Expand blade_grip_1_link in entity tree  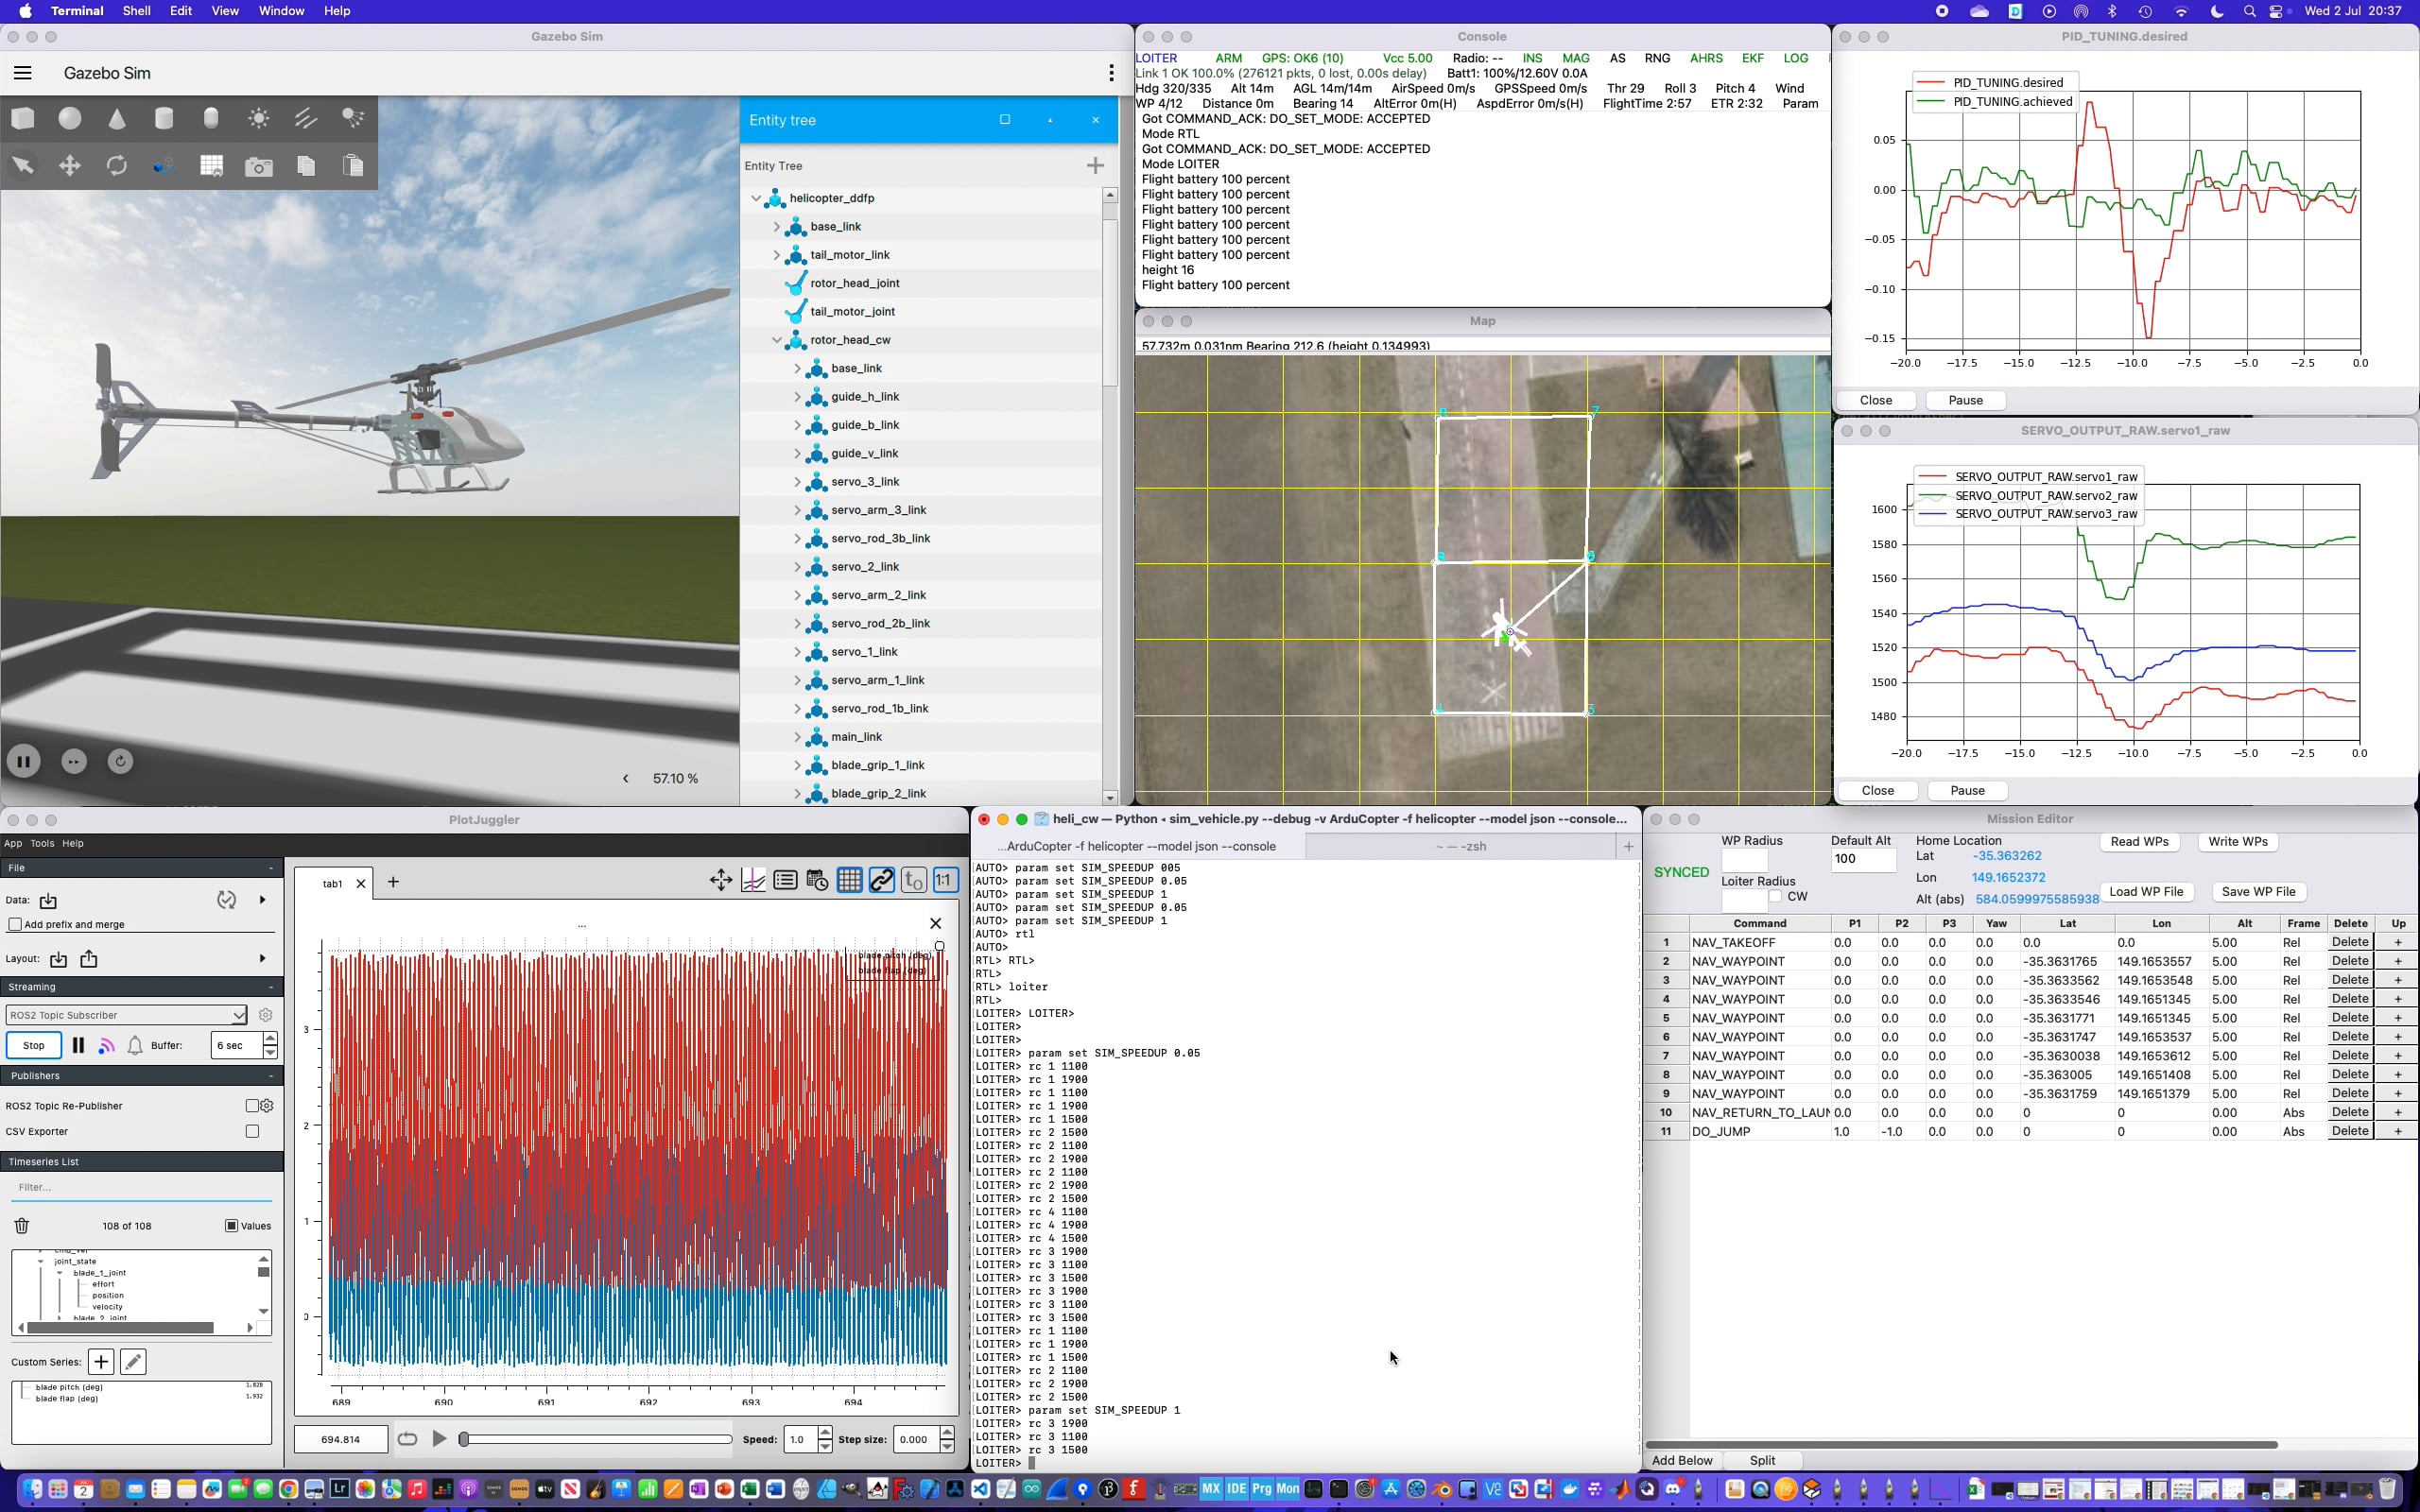coord(798,766)
